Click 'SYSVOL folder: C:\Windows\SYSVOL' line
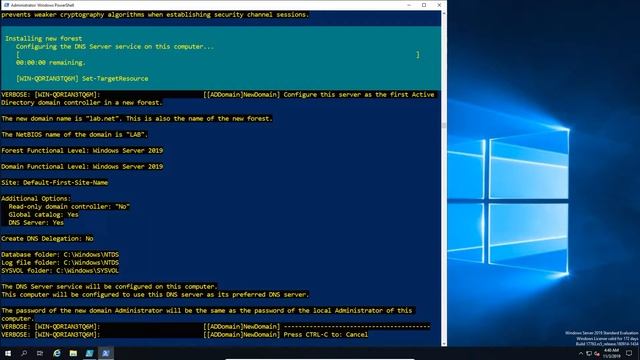 (60, 271)
